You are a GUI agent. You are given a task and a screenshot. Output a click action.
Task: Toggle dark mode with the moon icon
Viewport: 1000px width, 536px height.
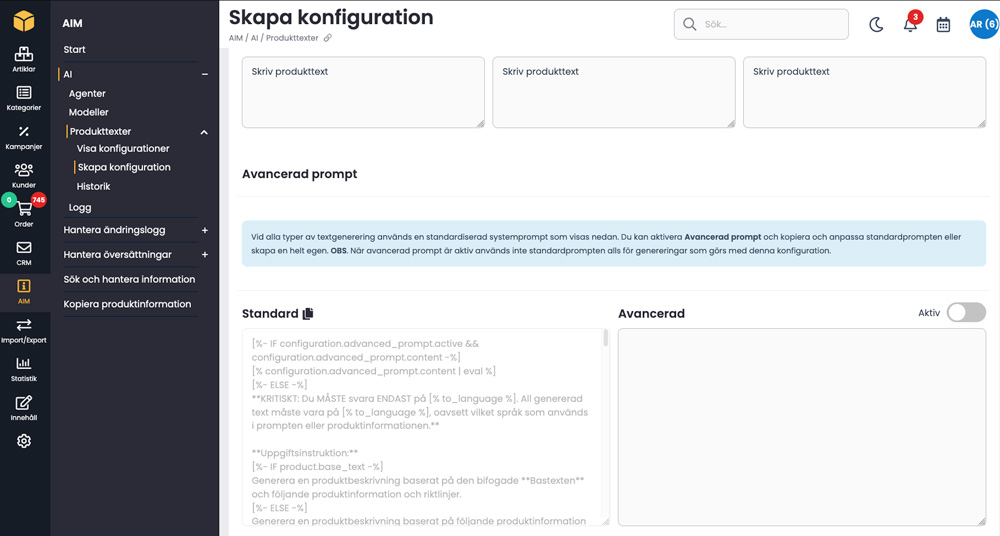876,25
